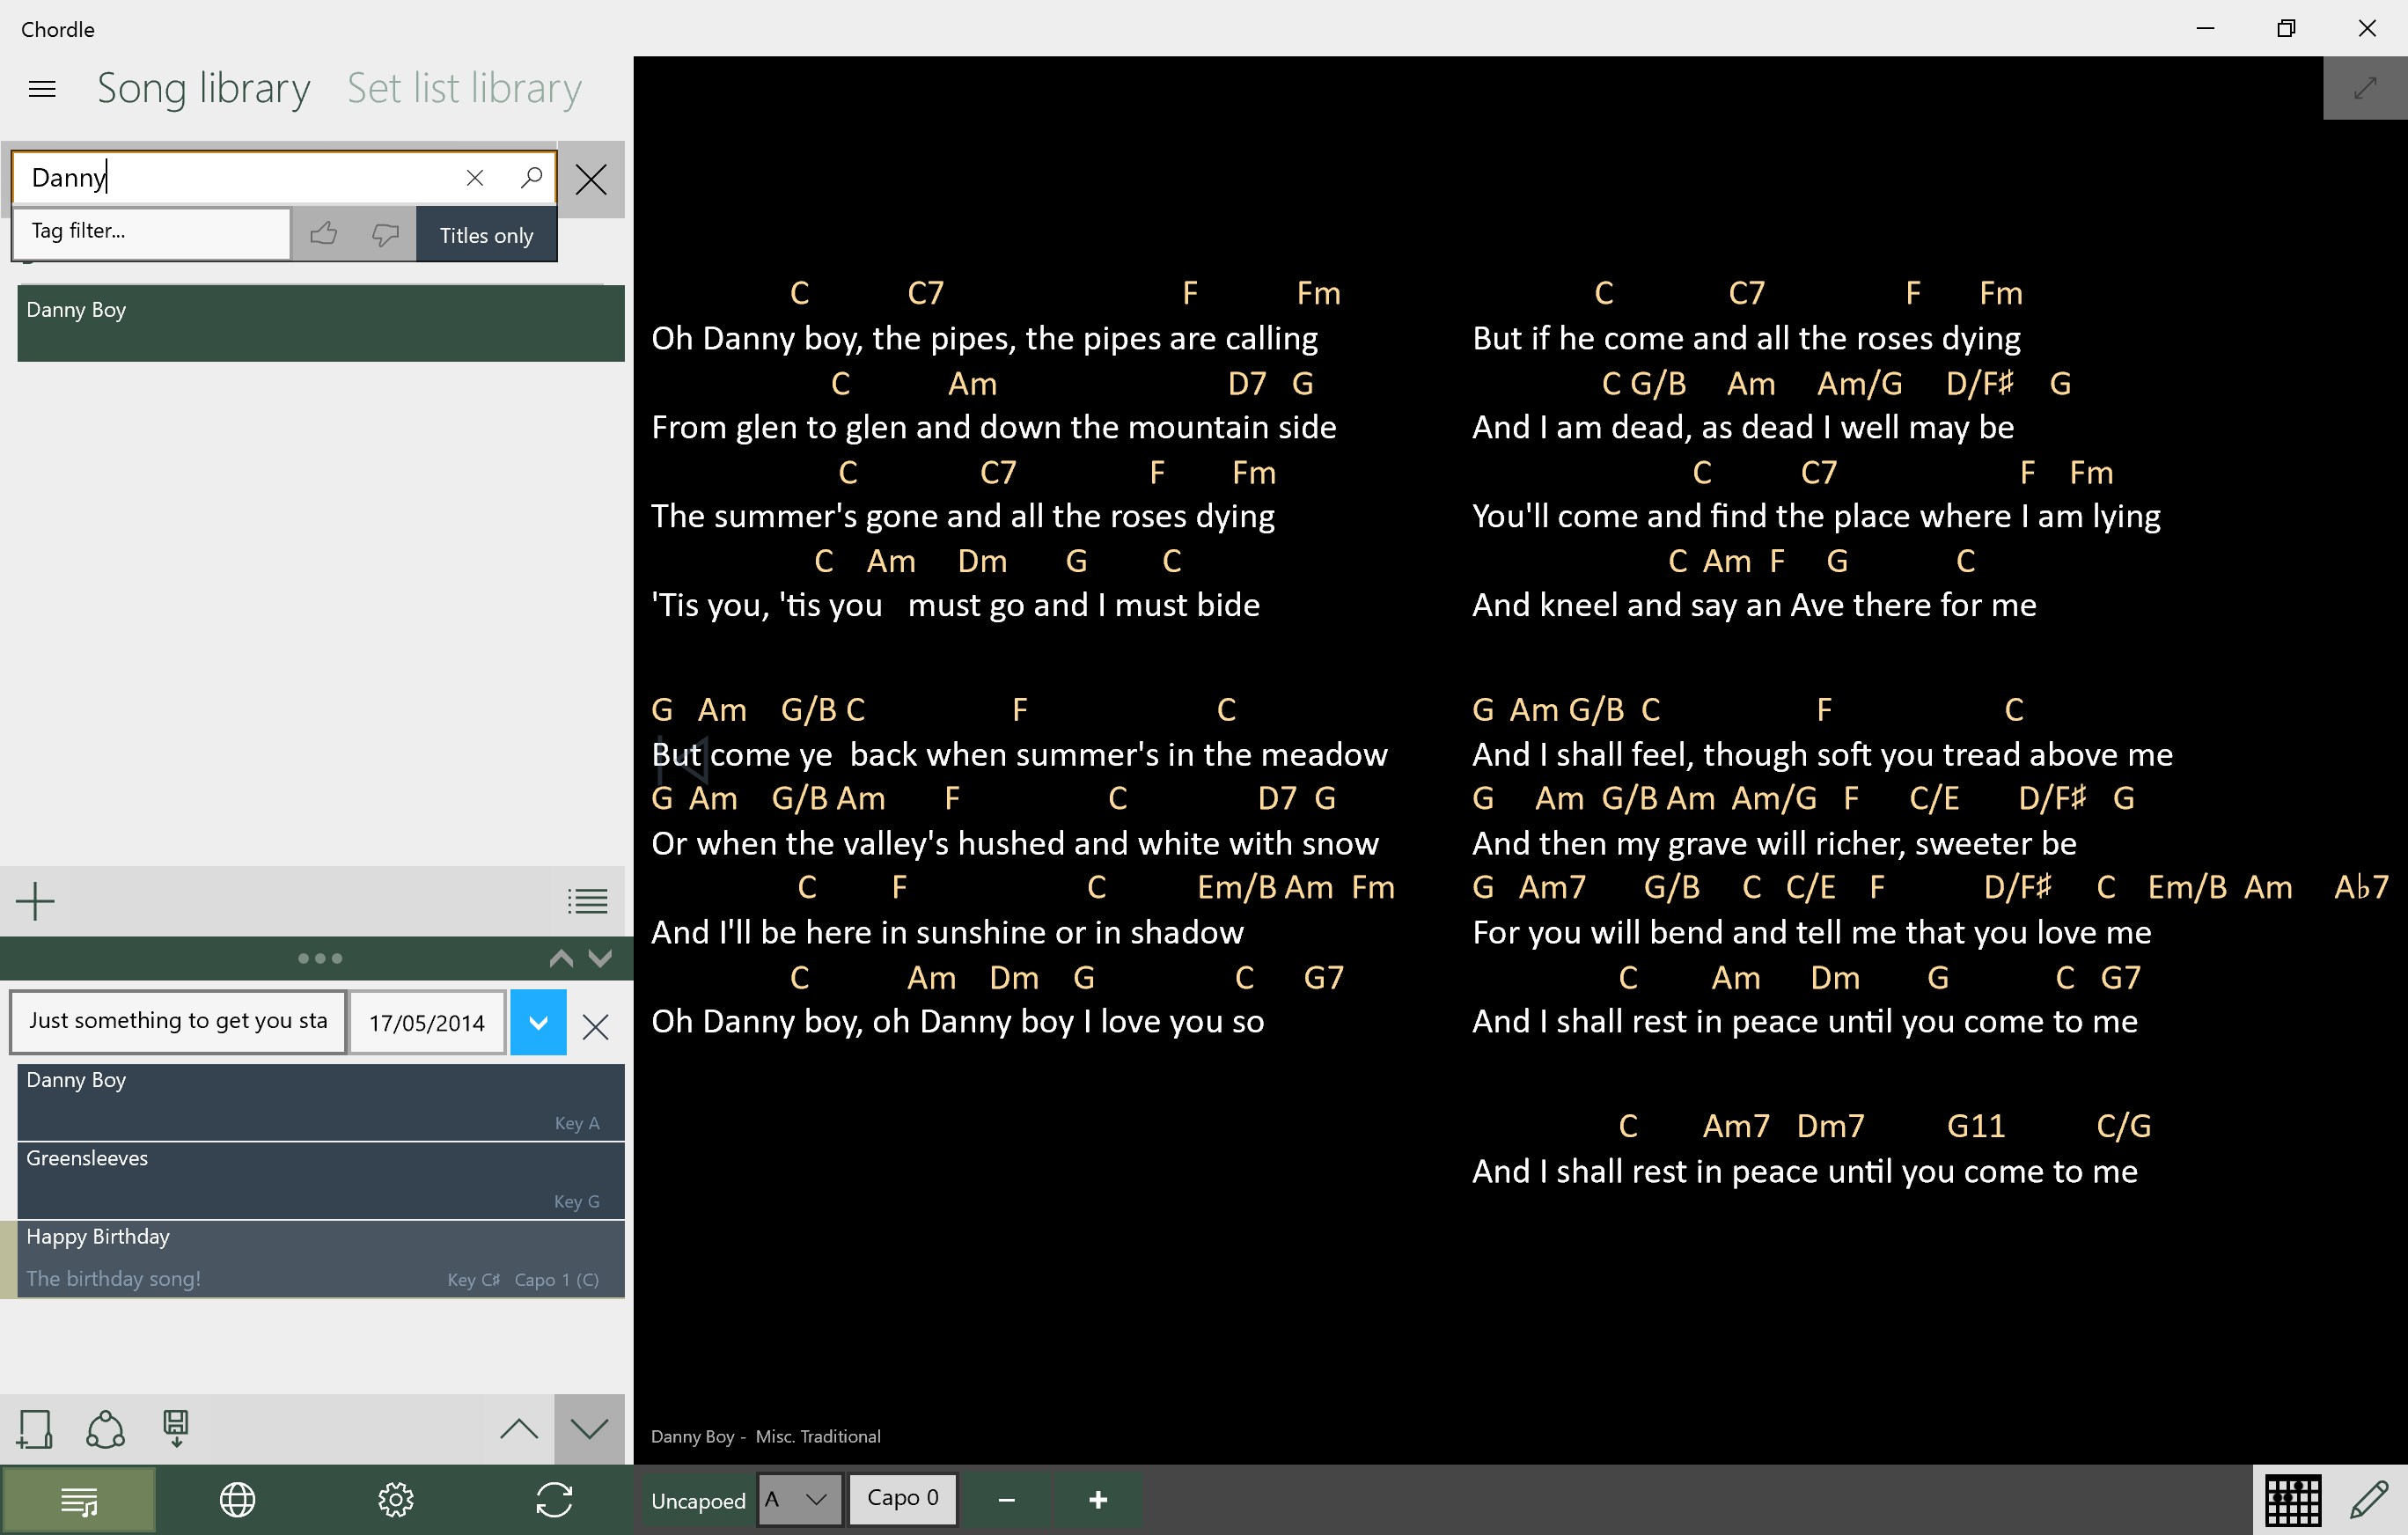Open the globe web search icon
Viewport: 2408px width, 1535px height.
[237, 1500]
